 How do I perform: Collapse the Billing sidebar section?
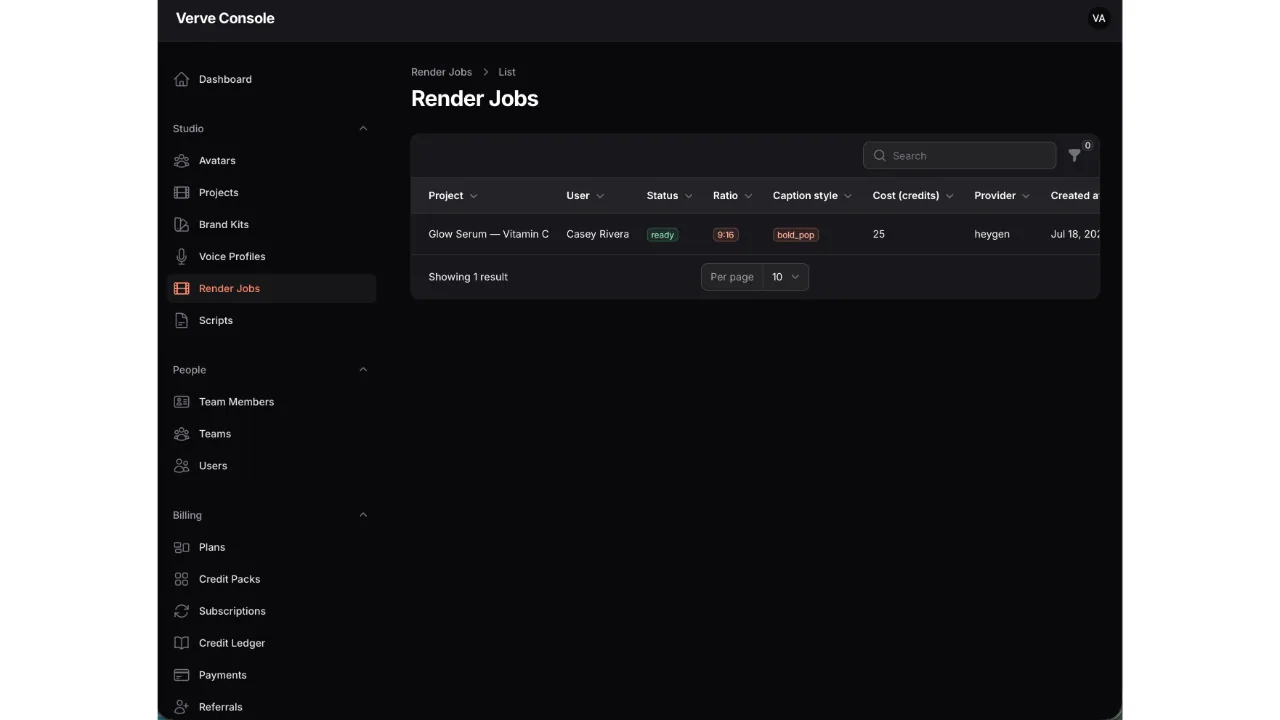[363, 515]
